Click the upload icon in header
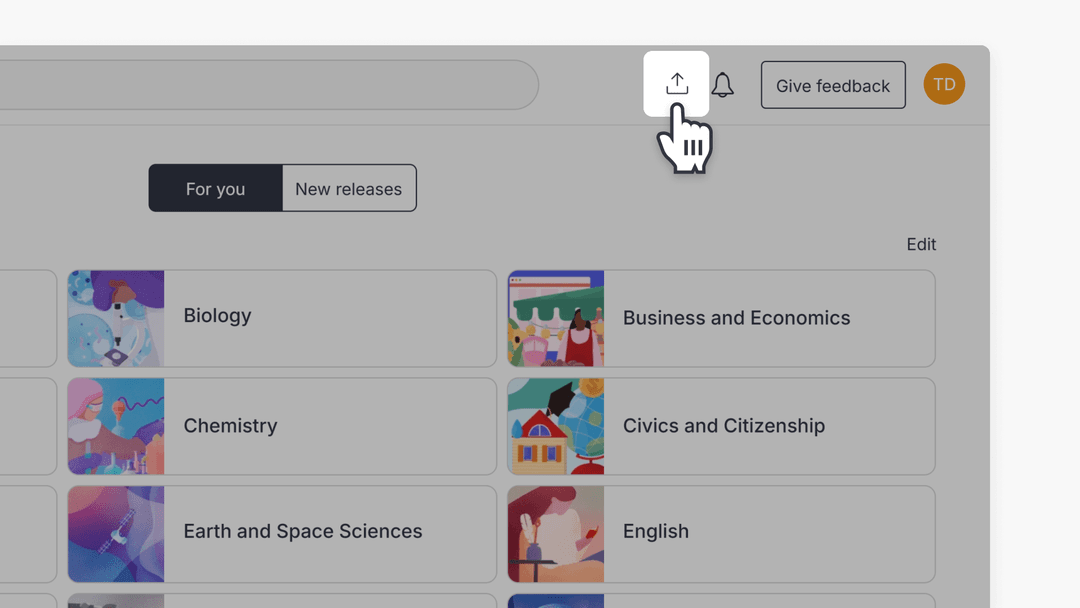1080x608 pixels. click(677, 84)
